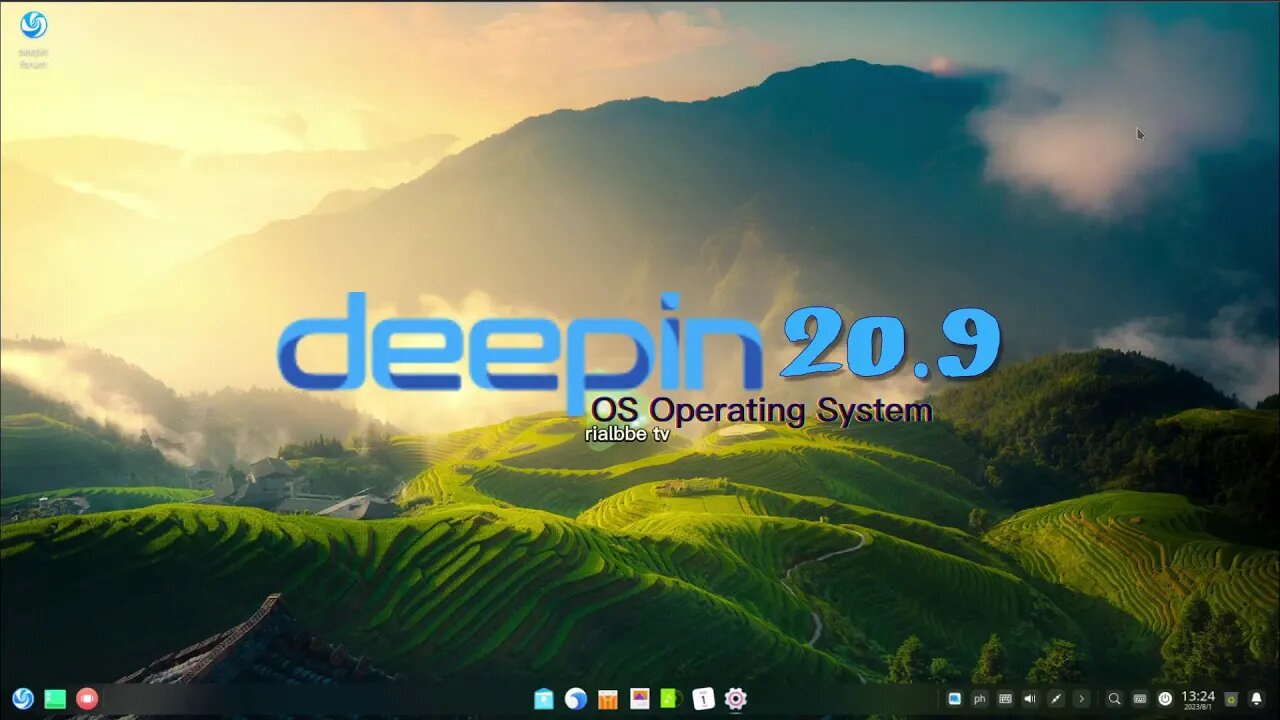Open the Album image viewer icon
The width and height of the screenshot is (1280, 720).
(x=639, y=699)
